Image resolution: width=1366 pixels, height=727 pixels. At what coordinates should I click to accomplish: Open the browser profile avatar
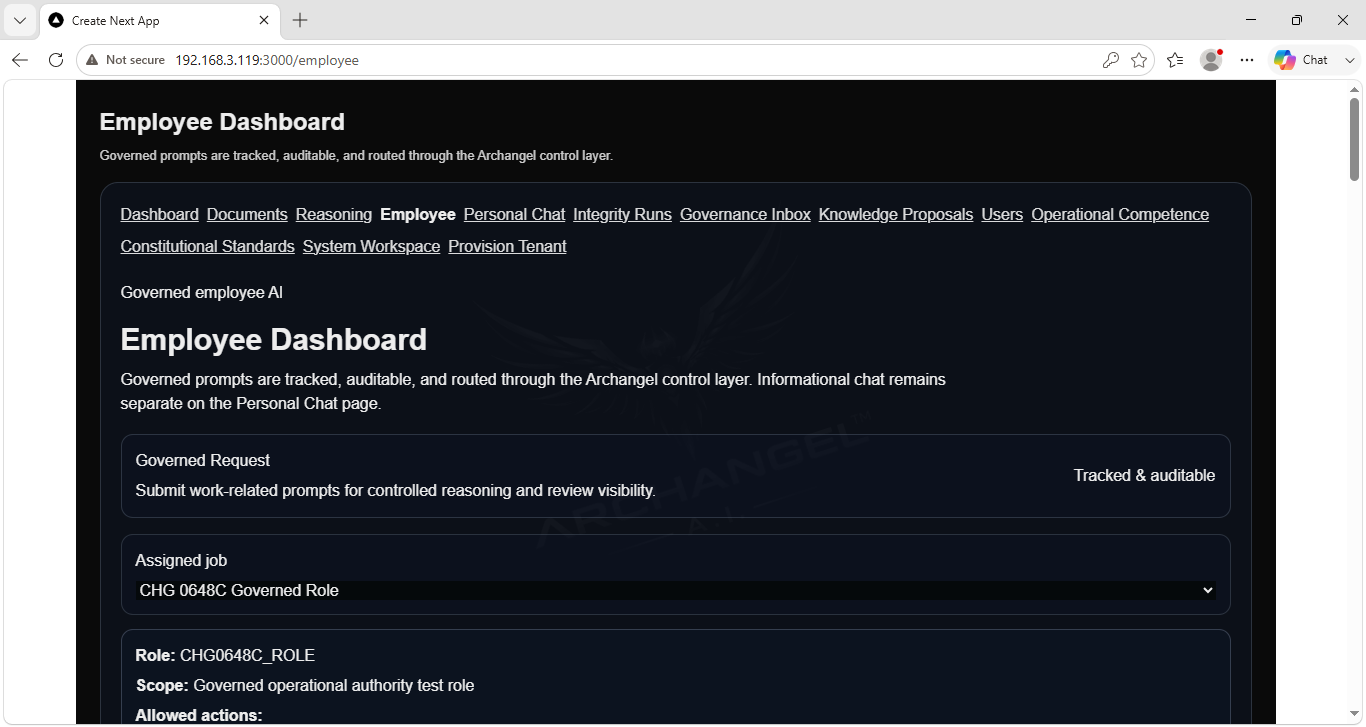[1211, 60]
